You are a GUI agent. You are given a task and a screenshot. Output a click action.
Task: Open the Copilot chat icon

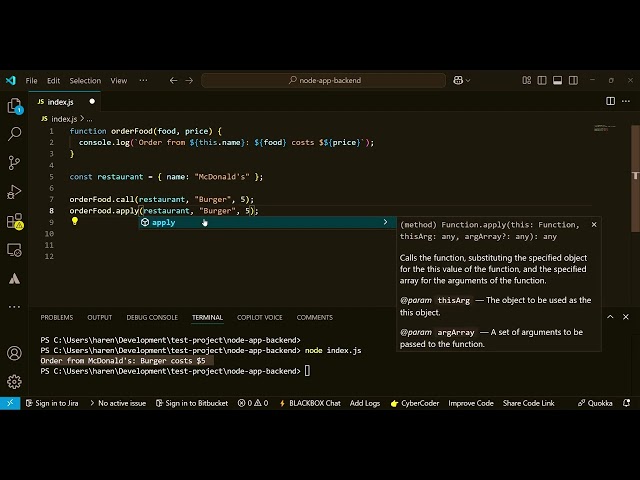458,80
